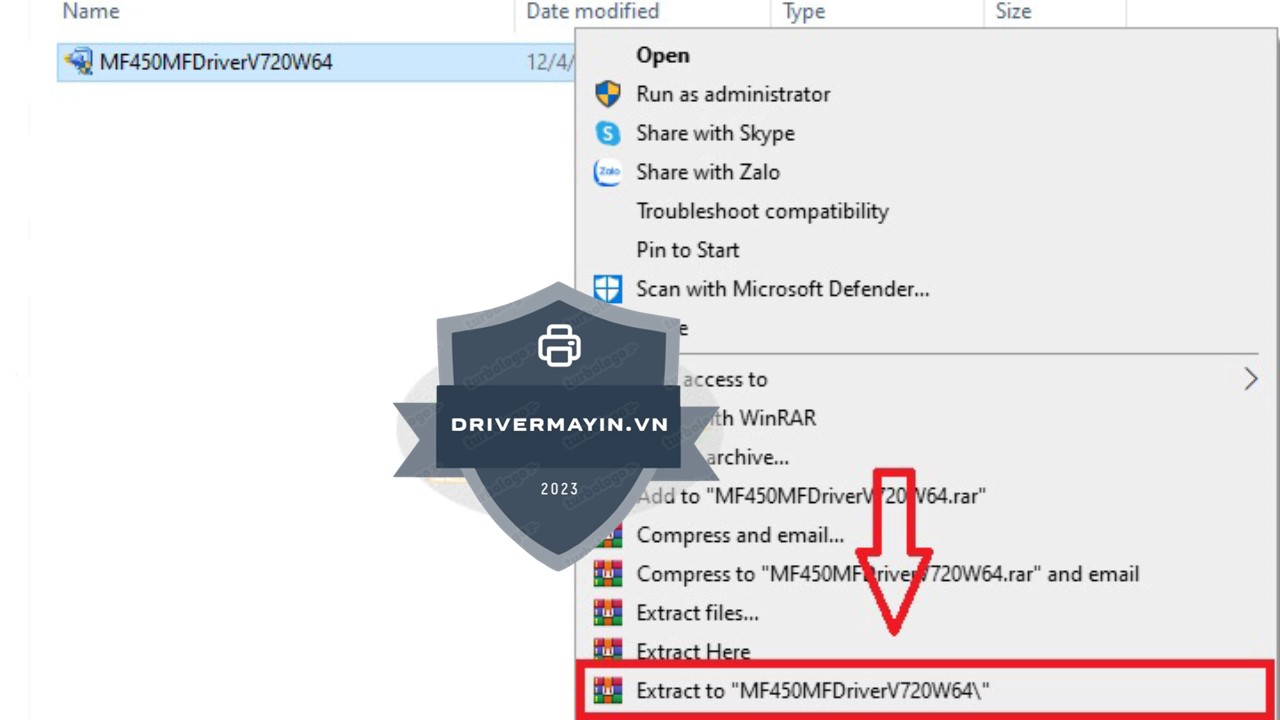Choose Extract Here menu entry

pos(693,652)
